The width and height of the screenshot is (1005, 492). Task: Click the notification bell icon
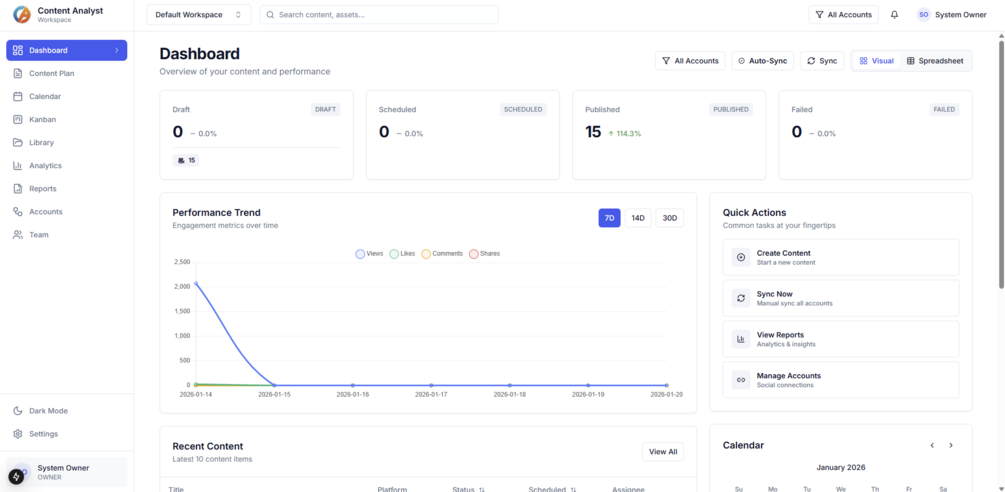[x=894, y=15]
